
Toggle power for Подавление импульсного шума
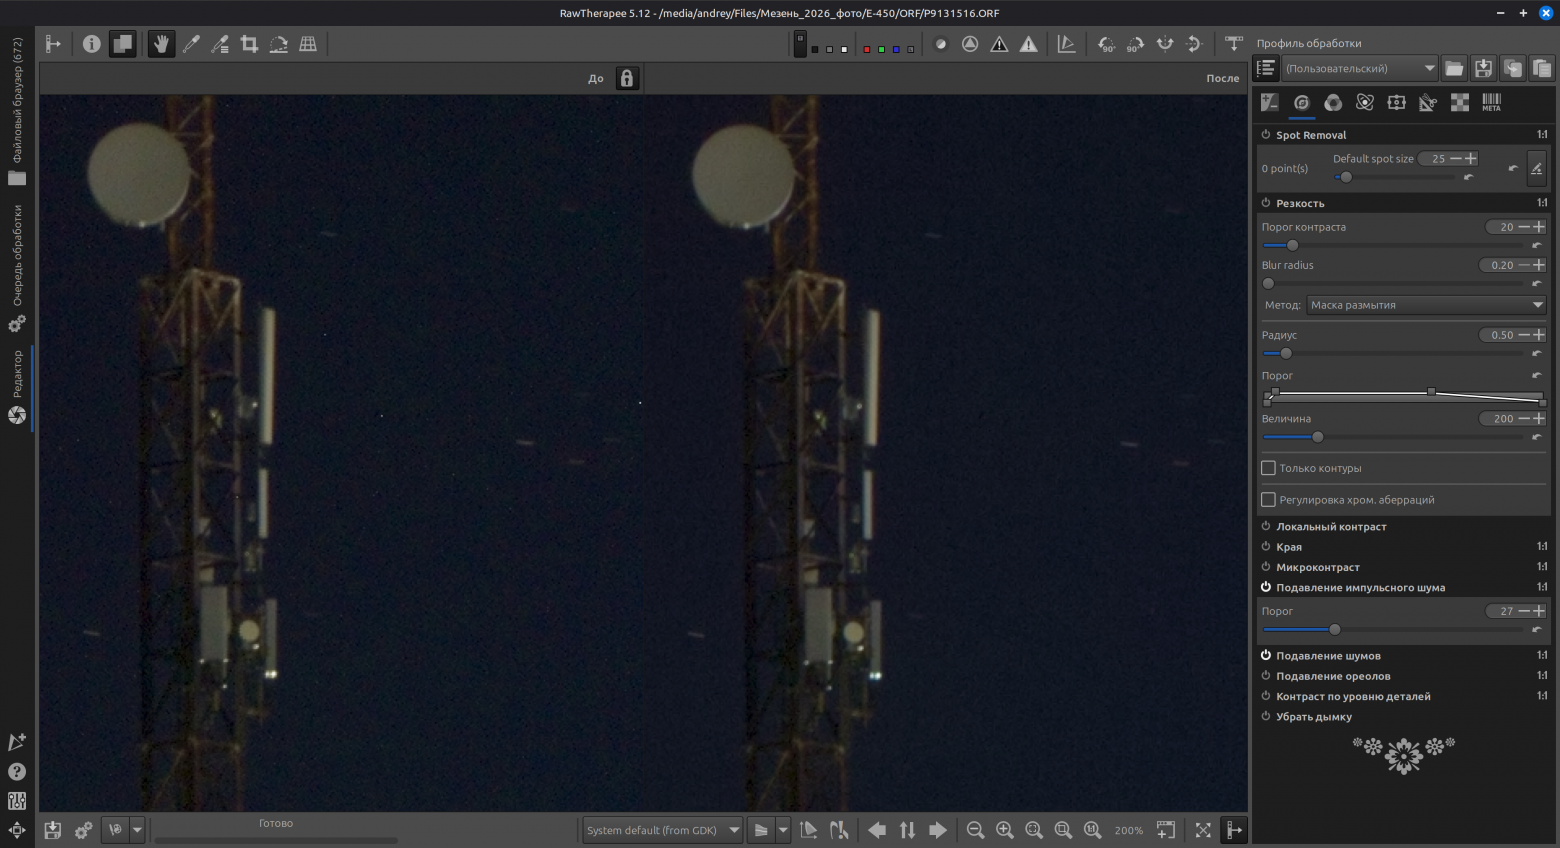tap(1266, 588)
